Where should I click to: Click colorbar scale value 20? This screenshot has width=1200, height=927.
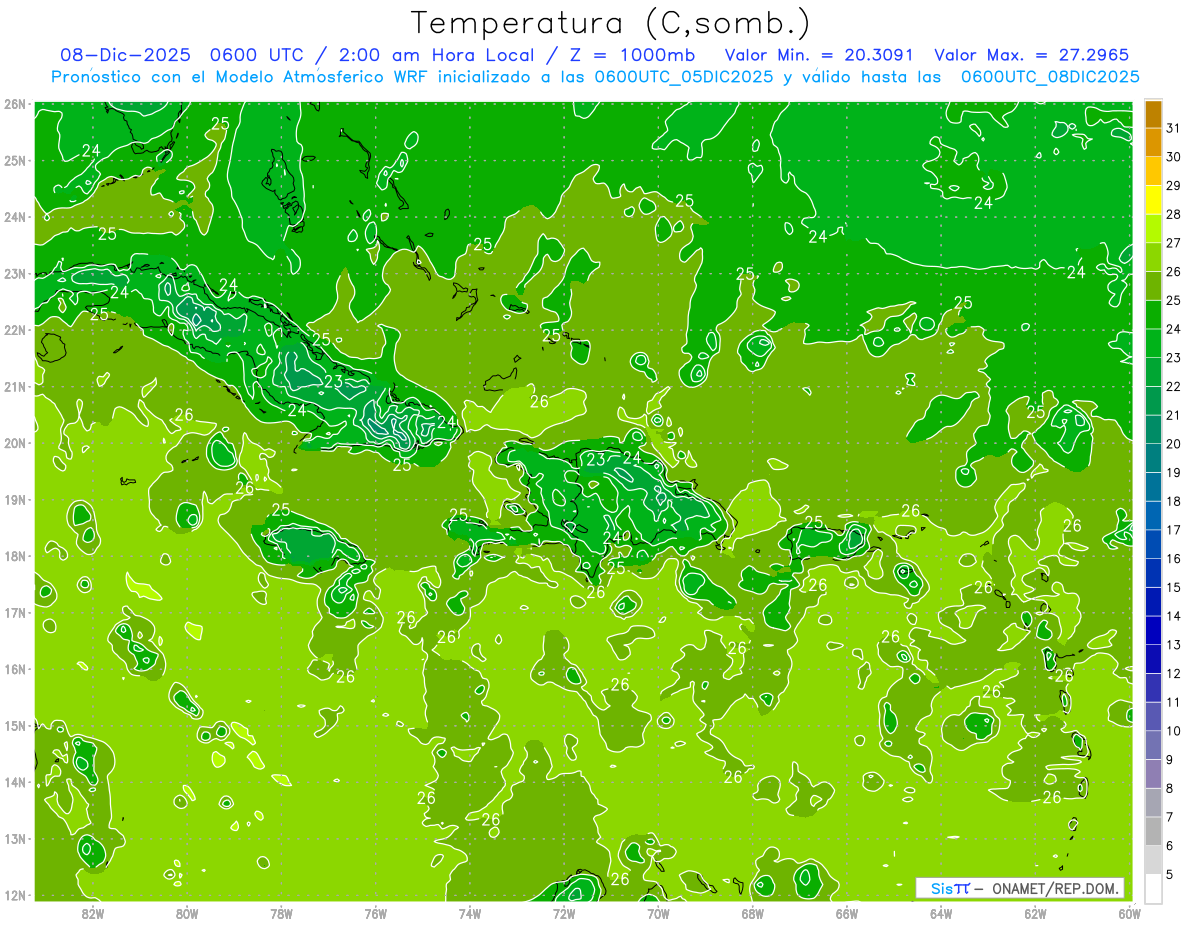tap(1174, 444)
